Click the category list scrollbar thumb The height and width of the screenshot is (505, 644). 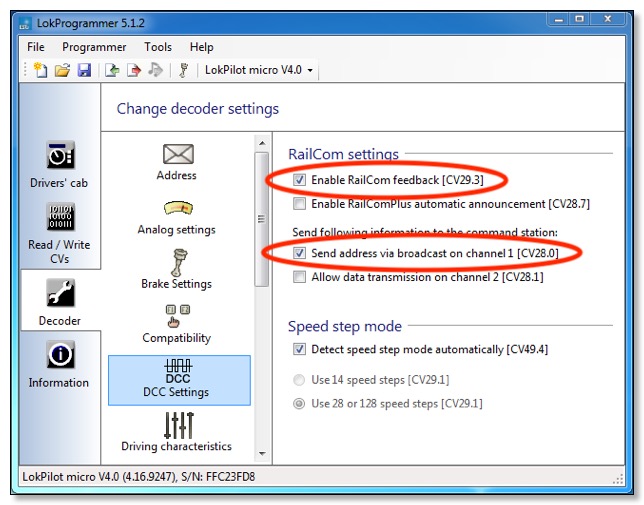(262, 219)
